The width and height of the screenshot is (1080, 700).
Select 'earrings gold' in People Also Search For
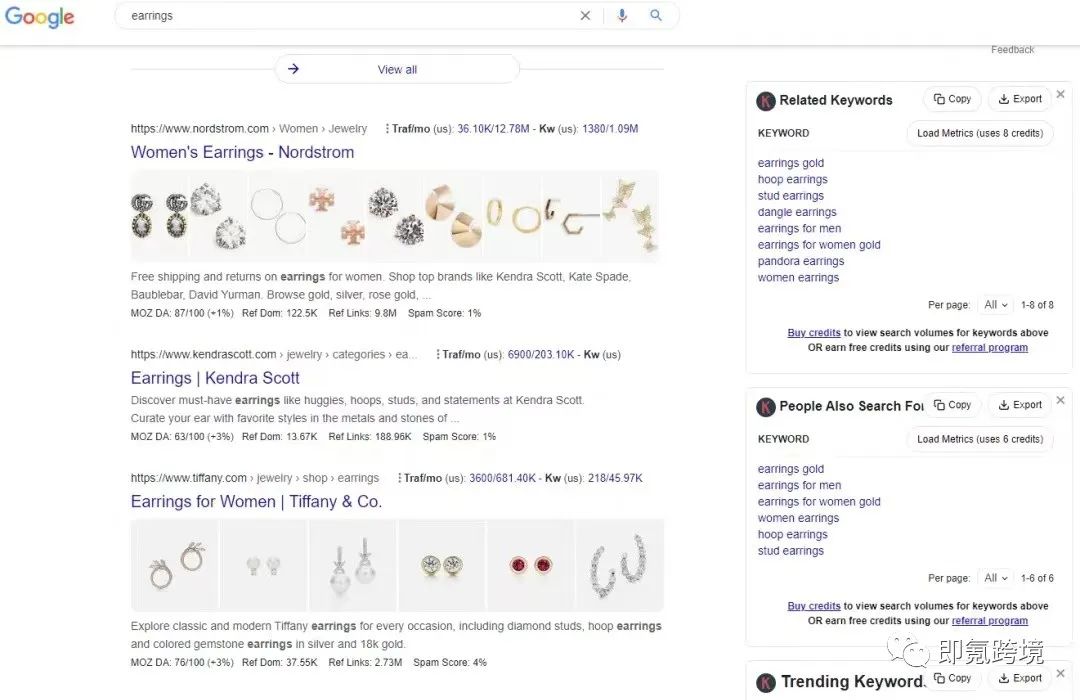(791, 469)
